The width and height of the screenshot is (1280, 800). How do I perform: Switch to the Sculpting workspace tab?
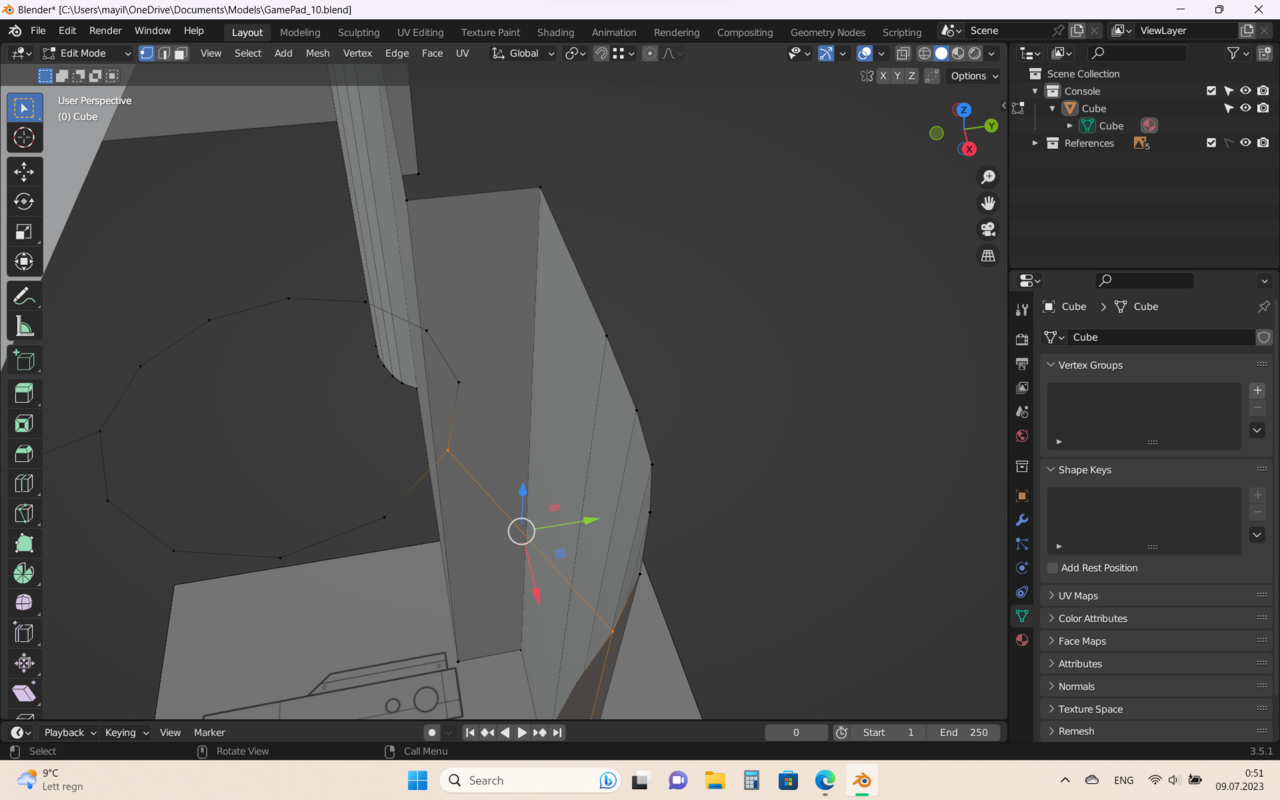click(x=358, y=32)
